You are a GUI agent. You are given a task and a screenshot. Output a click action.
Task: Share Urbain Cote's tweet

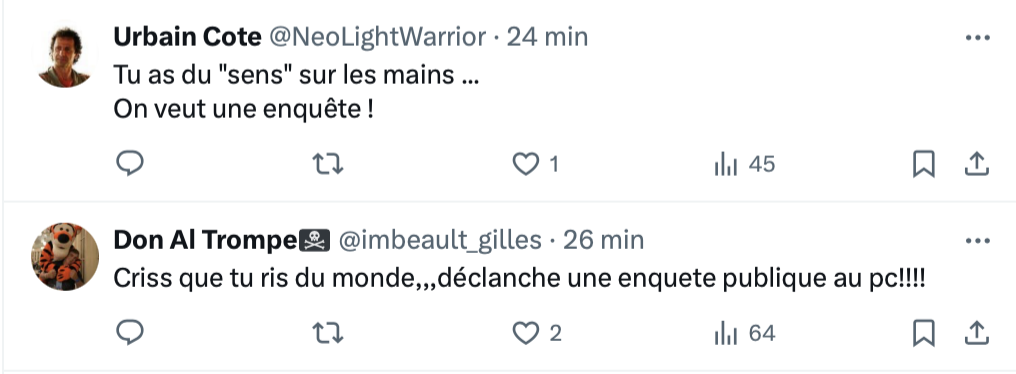tap(976, 164)
